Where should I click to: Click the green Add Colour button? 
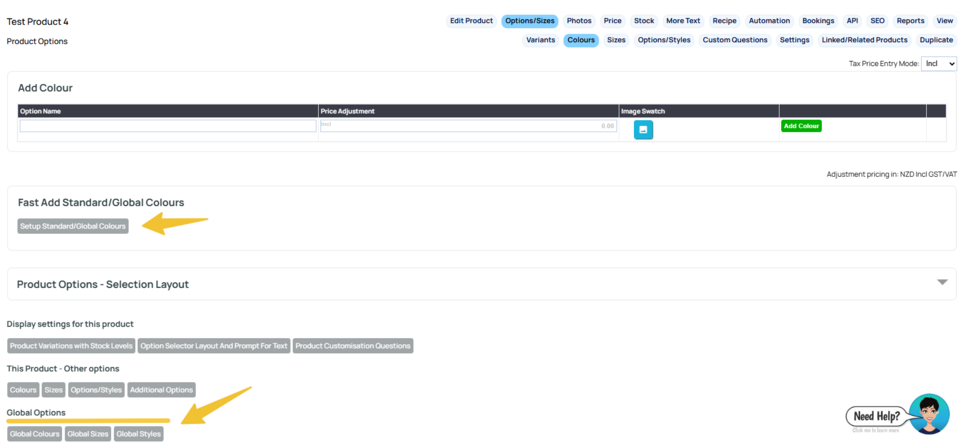801,126
